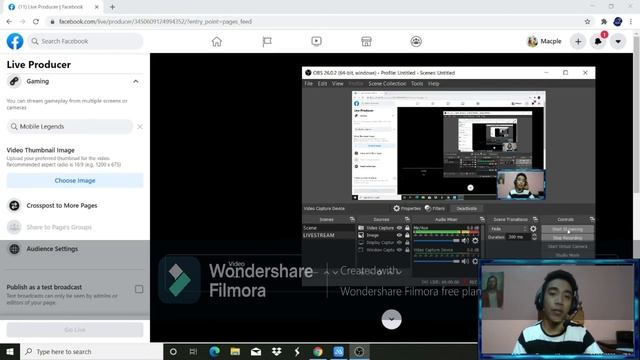Adjust the Mic/Aux volume slider
Screen dimensions: 640x360
[x=436, y=241]
